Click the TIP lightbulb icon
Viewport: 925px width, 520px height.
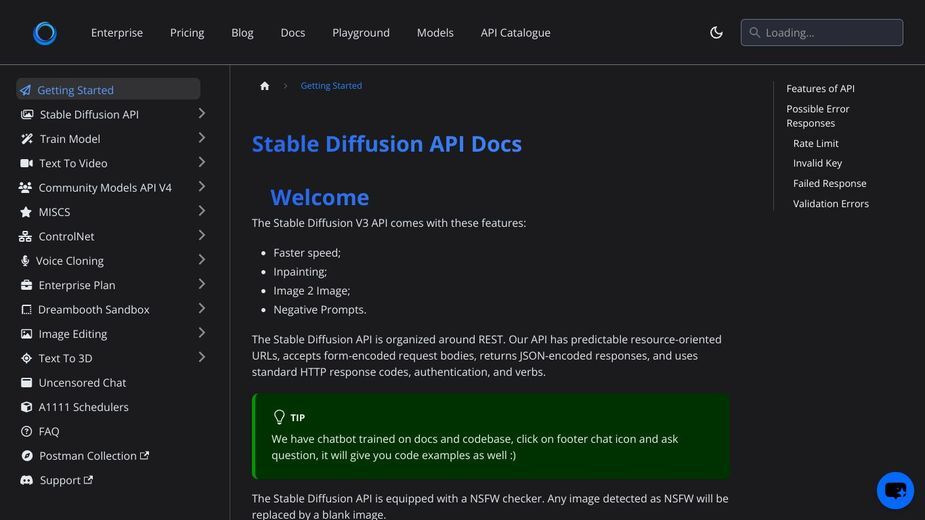click(x=279, y=417)
